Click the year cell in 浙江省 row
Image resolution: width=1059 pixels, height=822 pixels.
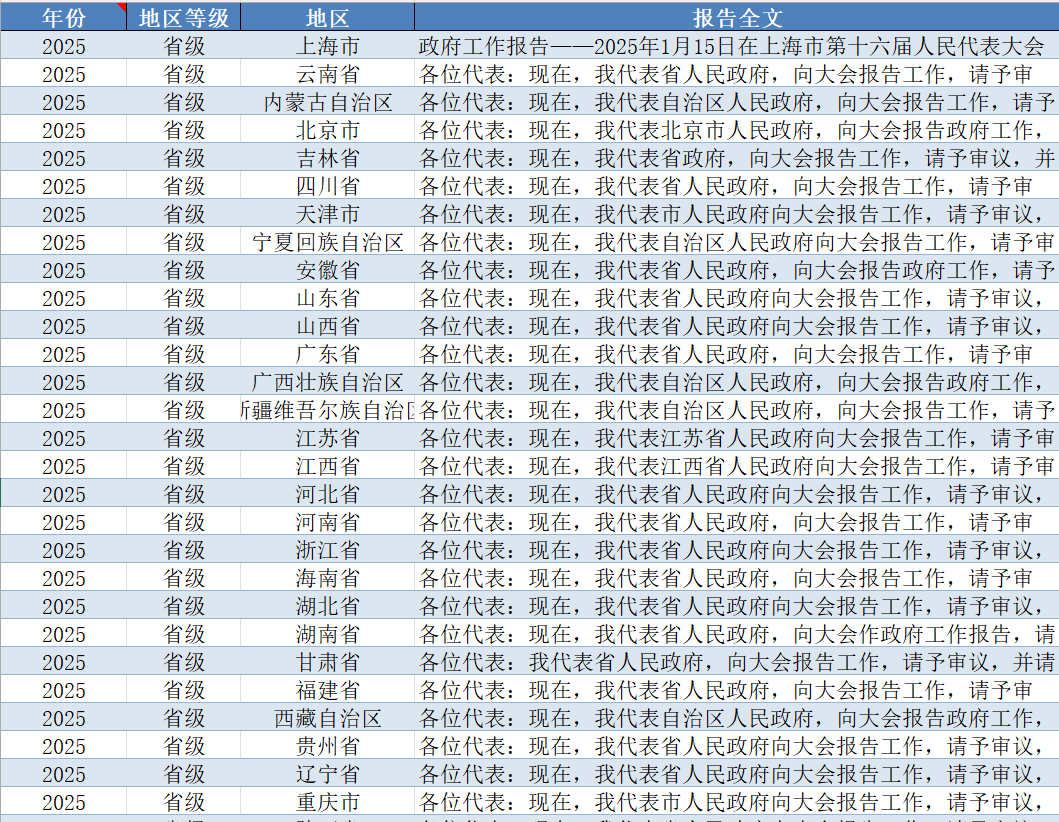63,550
